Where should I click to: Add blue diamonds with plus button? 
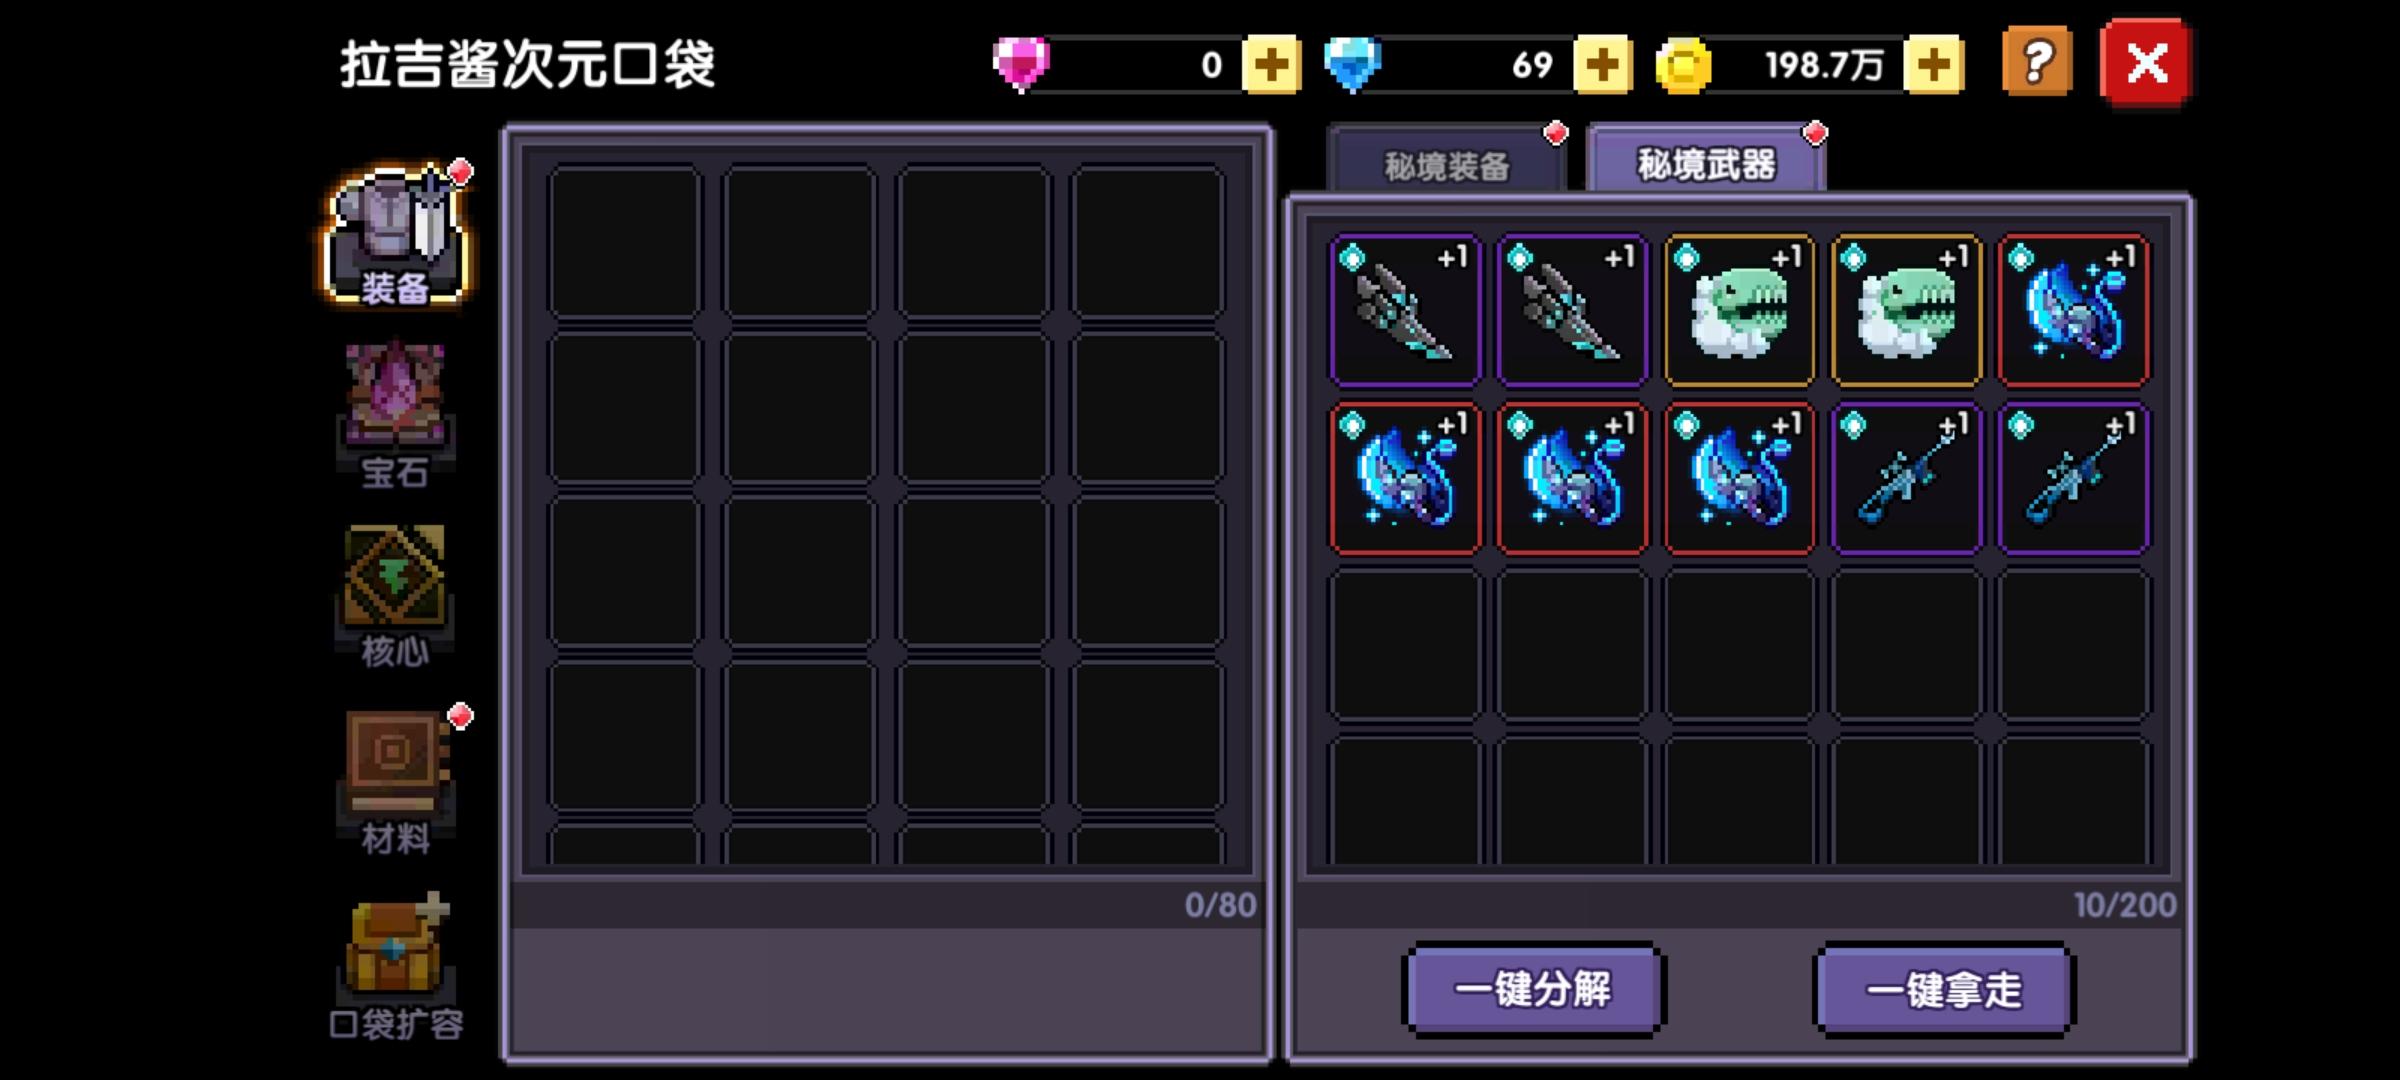click(1603, 65)
